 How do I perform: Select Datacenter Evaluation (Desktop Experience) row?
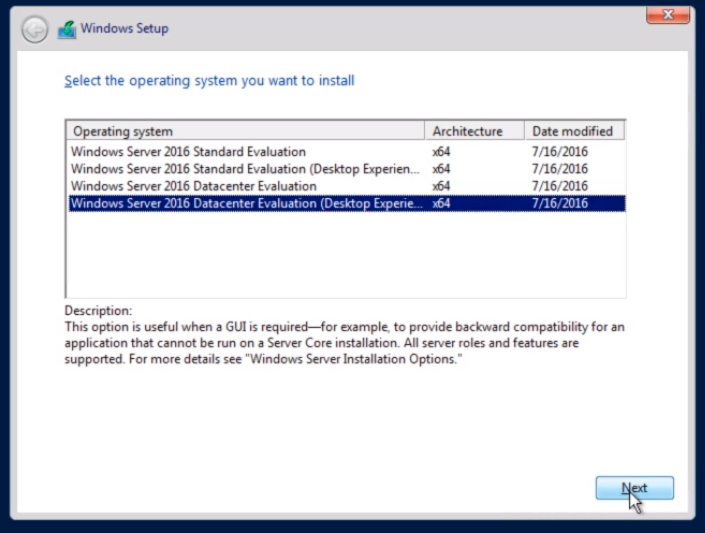(x=346, y=203)
